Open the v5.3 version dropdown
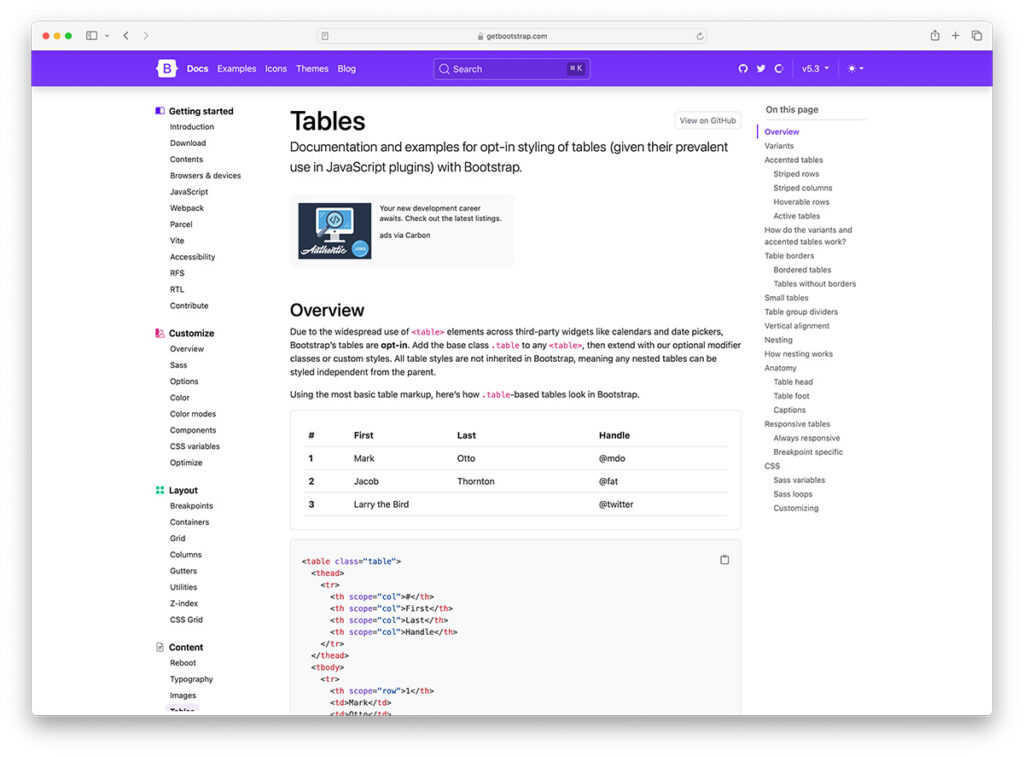Image resolution: width=1024 pixels, height=757 pixels. (x=815, y=69)
